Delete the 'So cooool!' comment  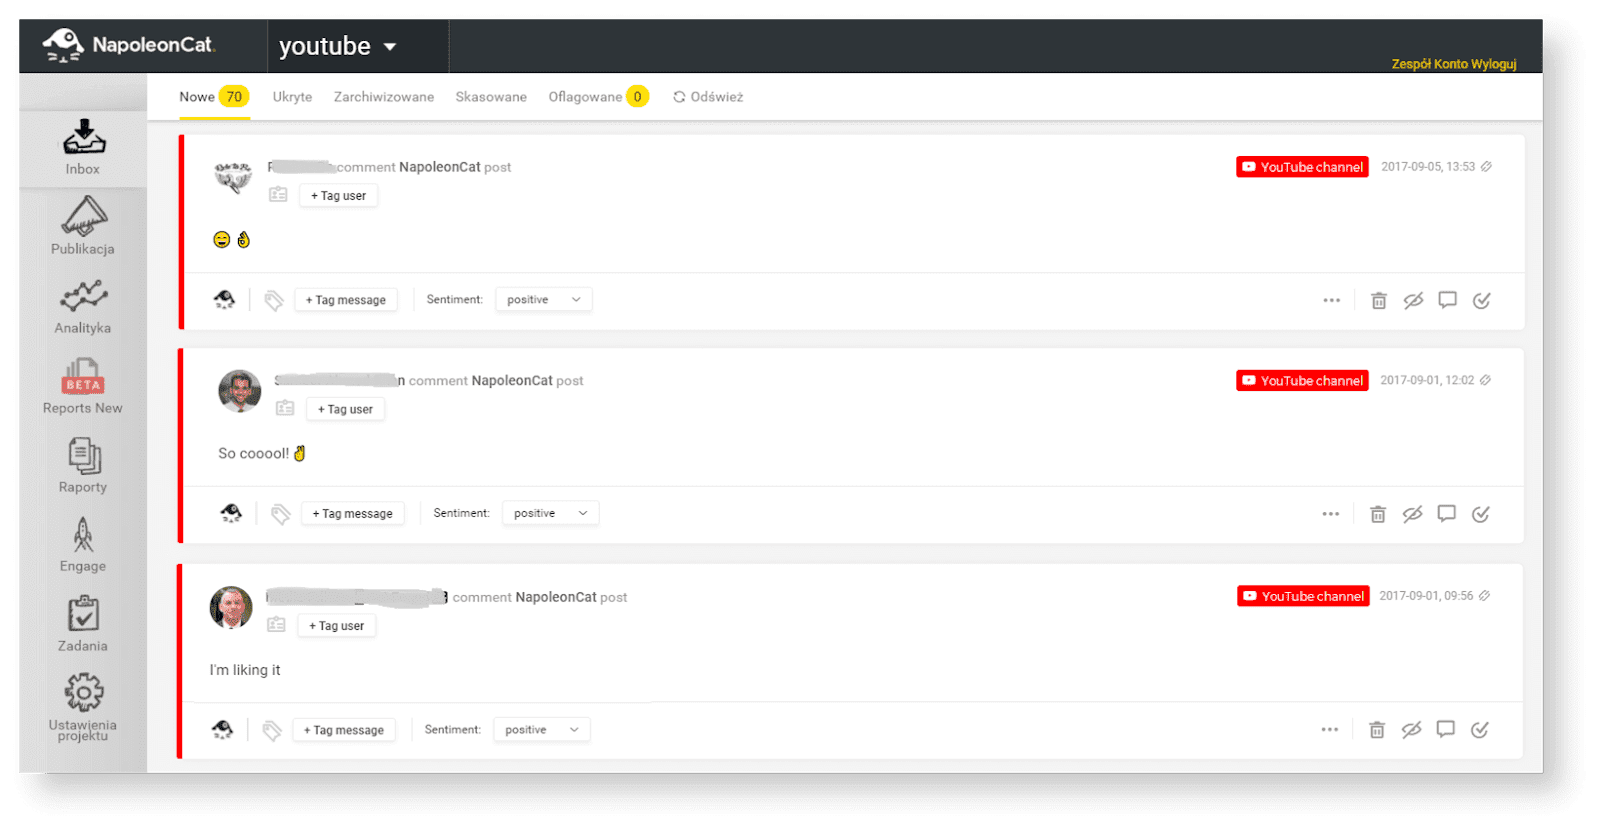click(1377, 514)
